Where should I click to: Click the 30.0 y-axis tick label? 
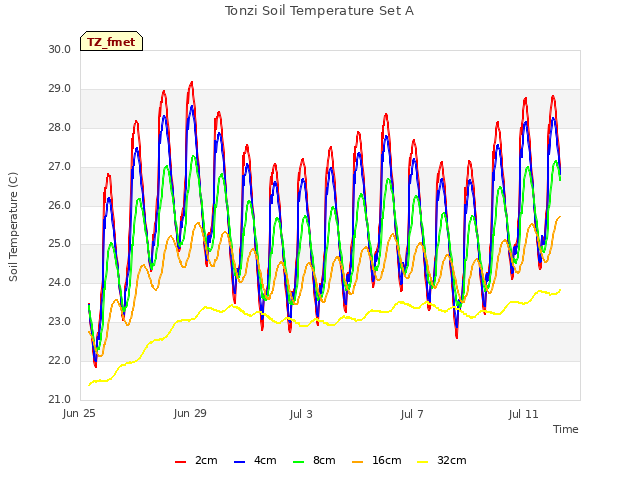point(60,49)
